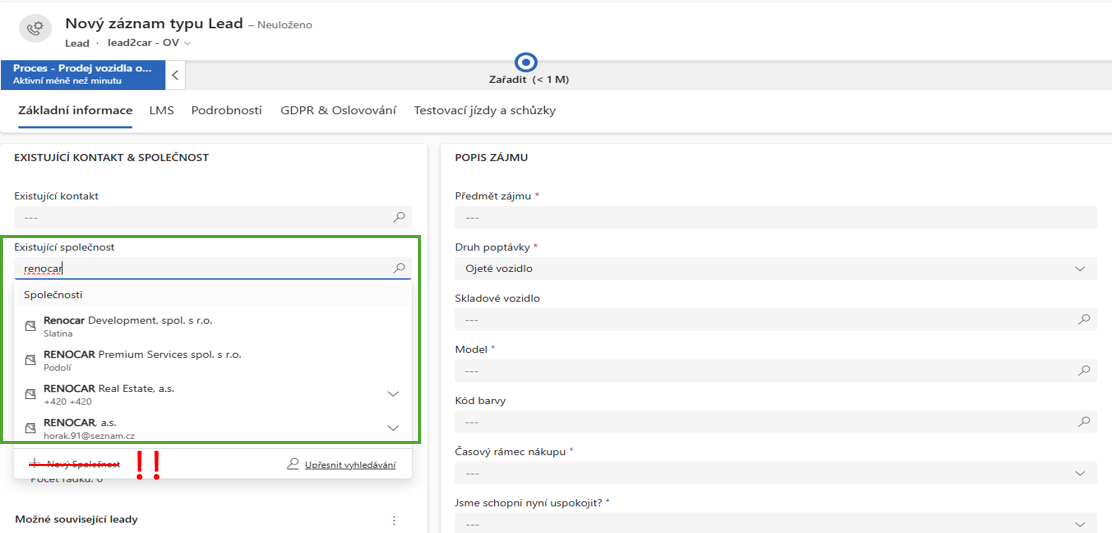The image size is (1112, 533).
Task: Open more options for Možné související leady
Action: tap(394, 520)
